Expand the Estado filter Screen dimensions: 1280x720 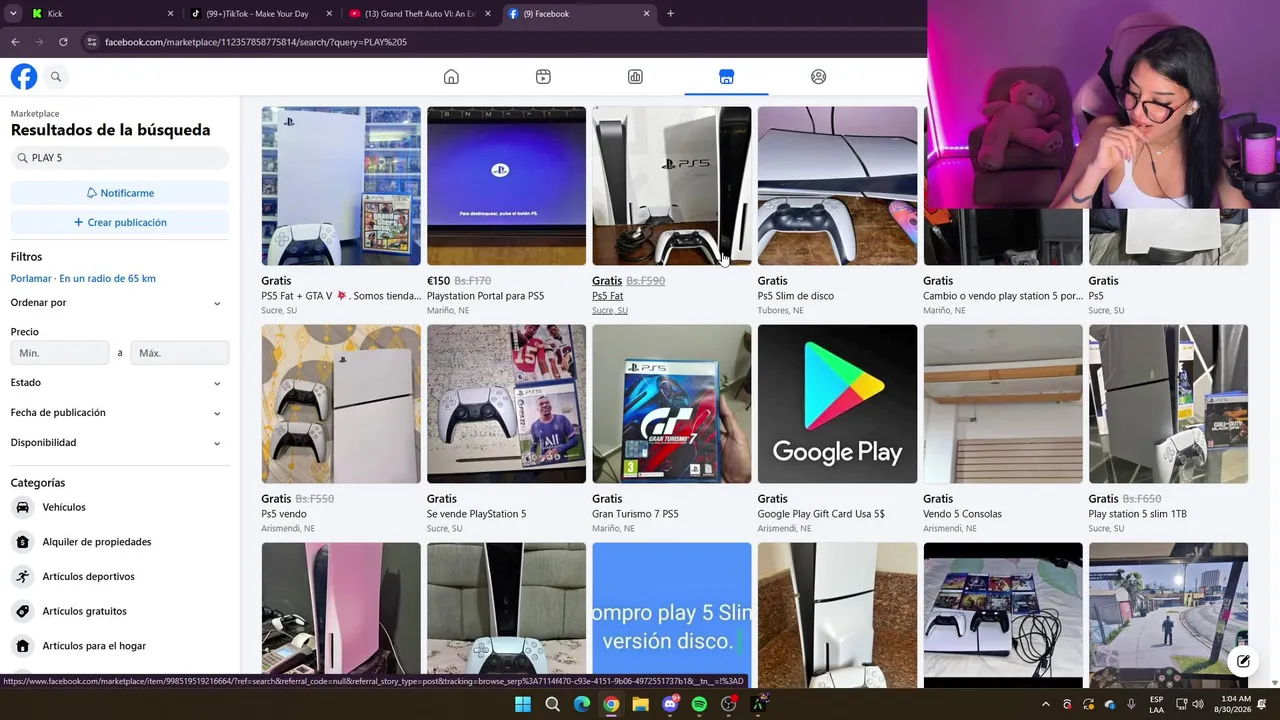pyautogui.click(x=119, y=383)
